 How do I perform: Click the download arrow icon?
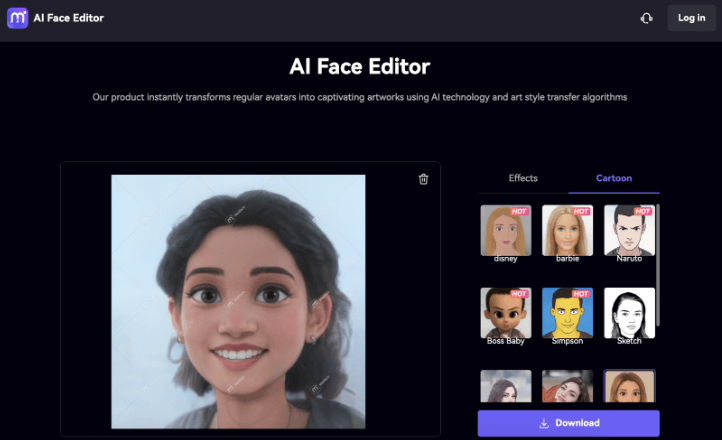click(544, 423)
